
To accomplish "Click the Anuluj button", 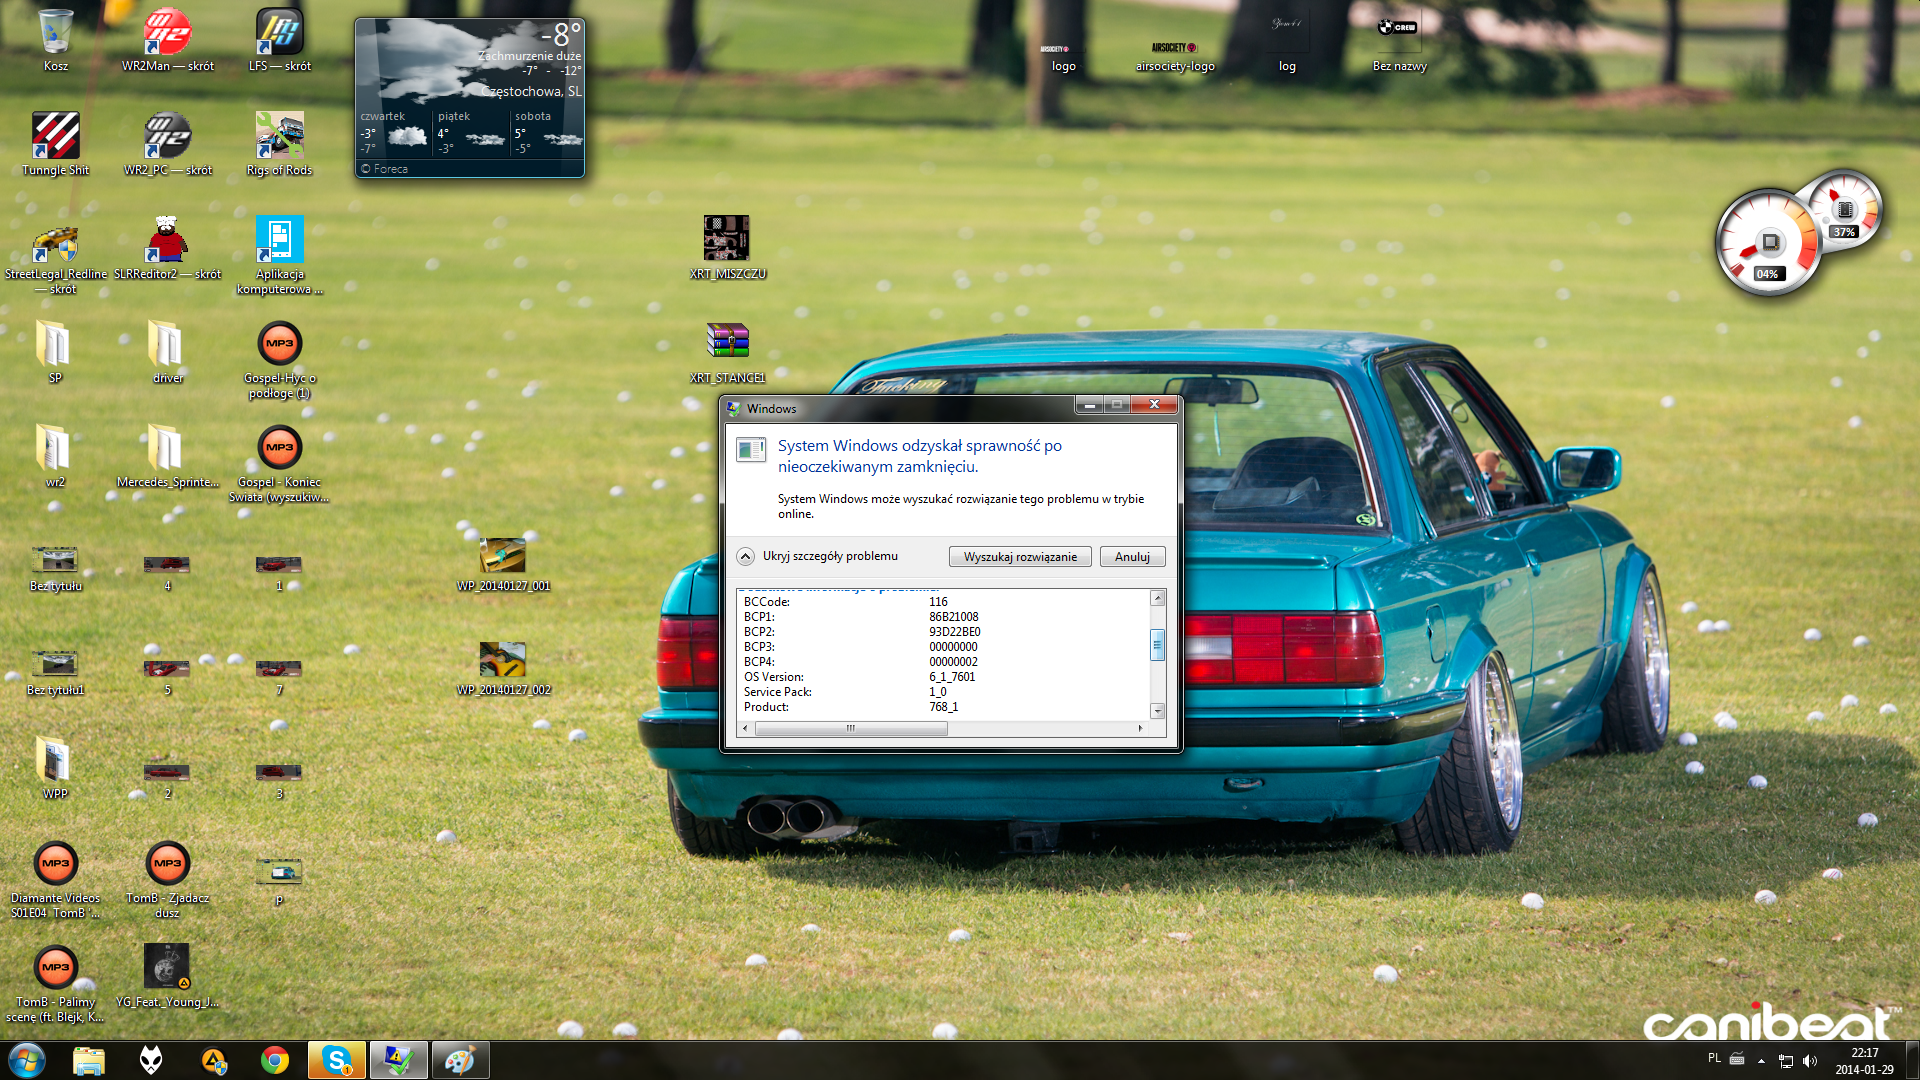I will [x=1132, y=557].
